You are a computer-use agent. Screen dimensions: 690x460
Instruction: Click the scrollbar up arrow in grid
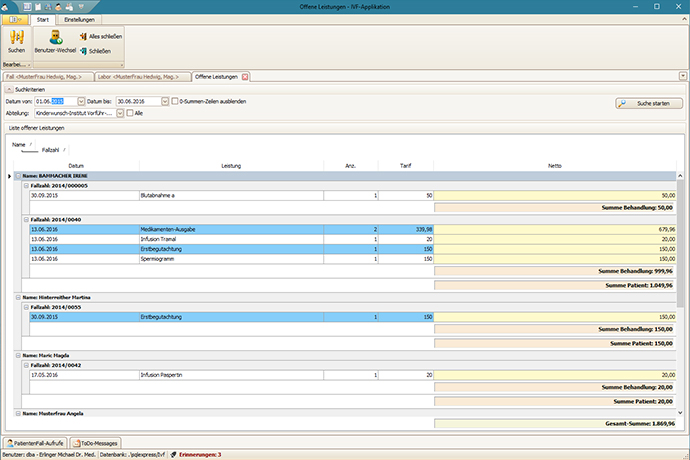coord(680,176)
